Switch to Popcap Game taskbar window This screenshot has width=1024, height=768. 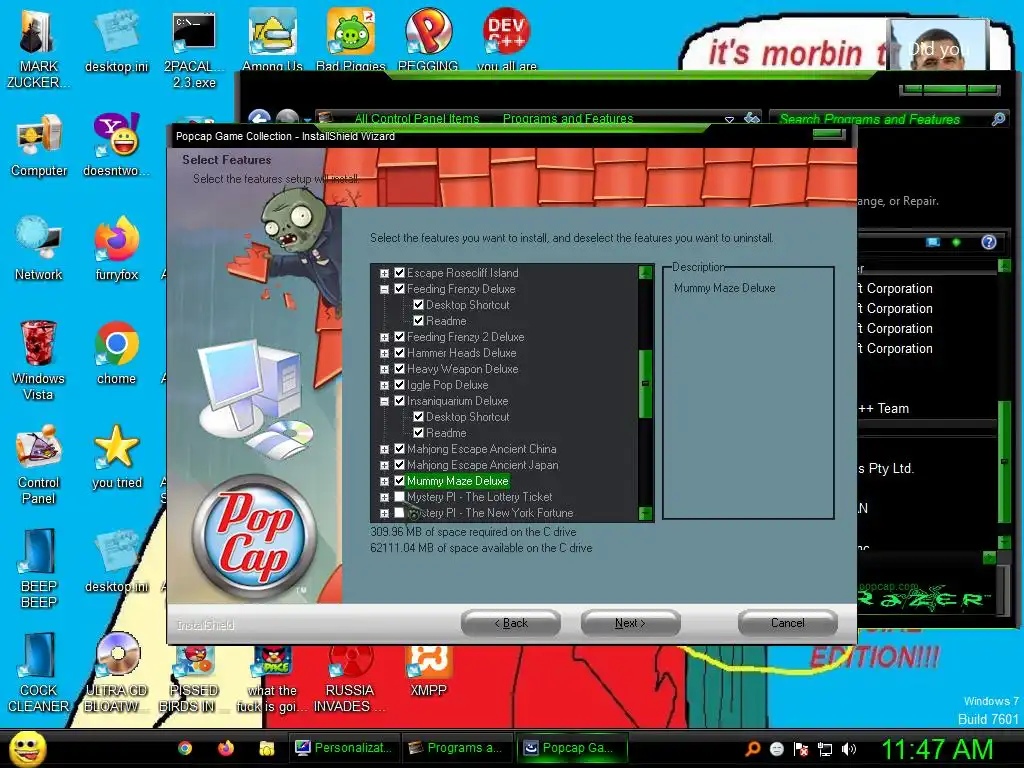[571, 748]
